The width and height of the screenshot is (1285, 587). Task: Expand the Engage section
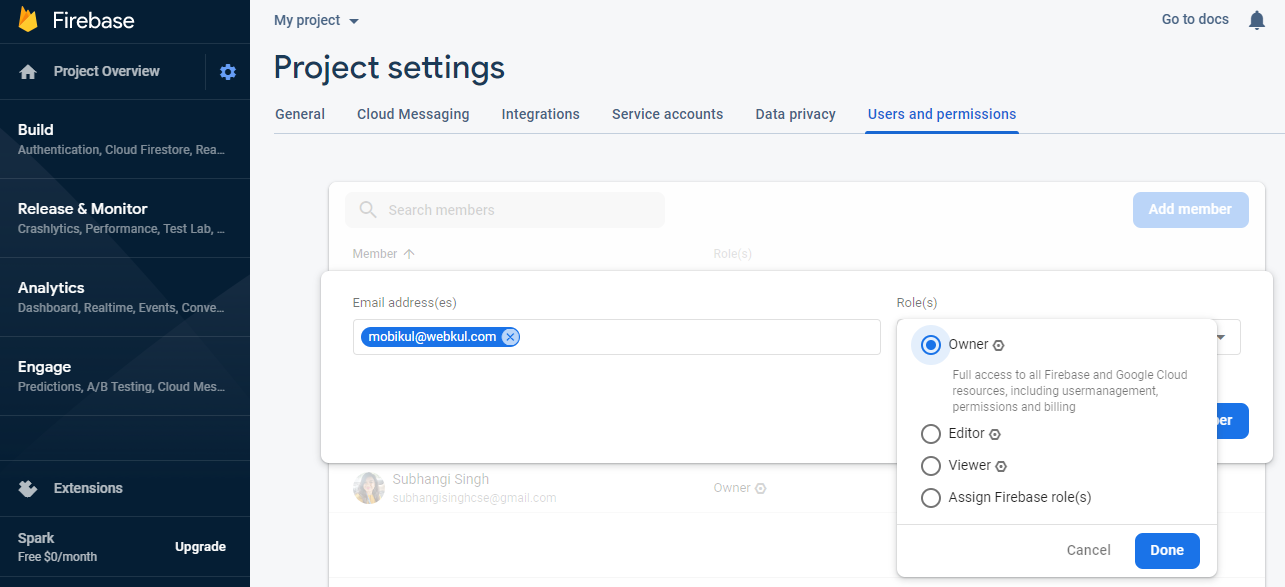[x=125, y=376]
